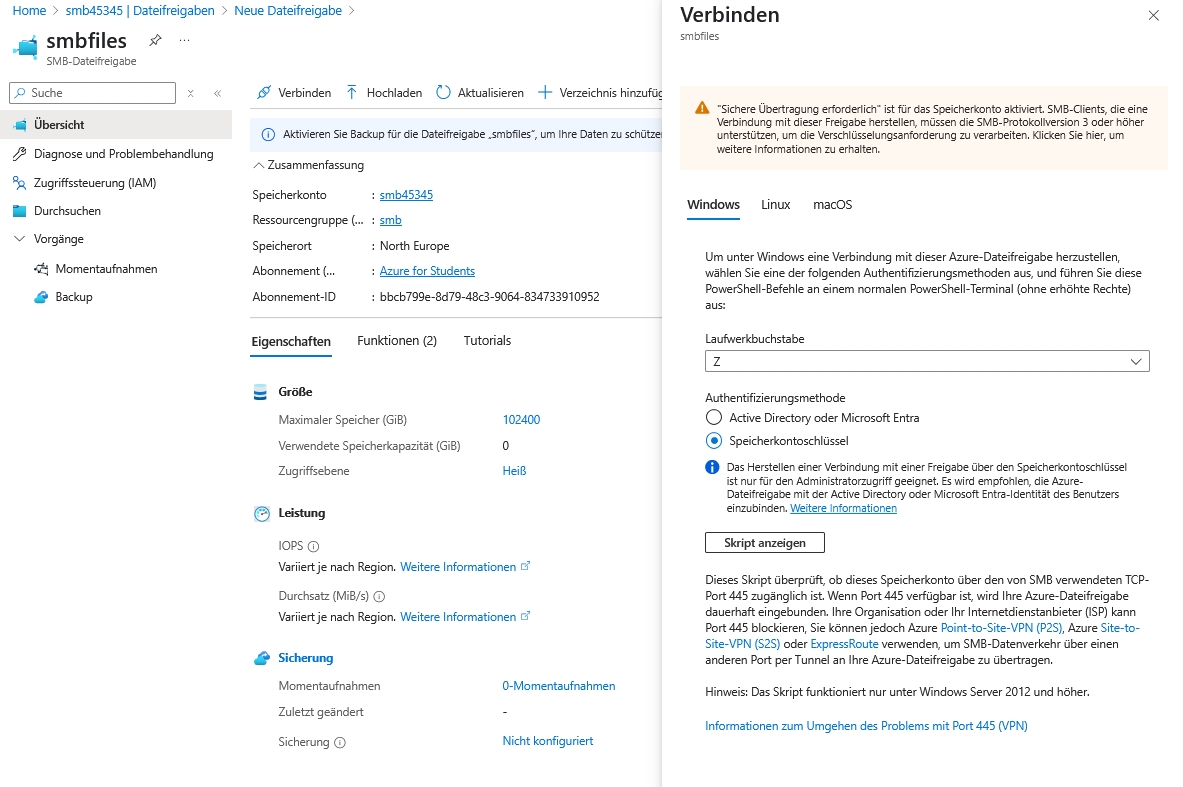This screenshot has width=1183, height=787.
Task: Click the Hochladen upload icon
Action: click(352, 92)
